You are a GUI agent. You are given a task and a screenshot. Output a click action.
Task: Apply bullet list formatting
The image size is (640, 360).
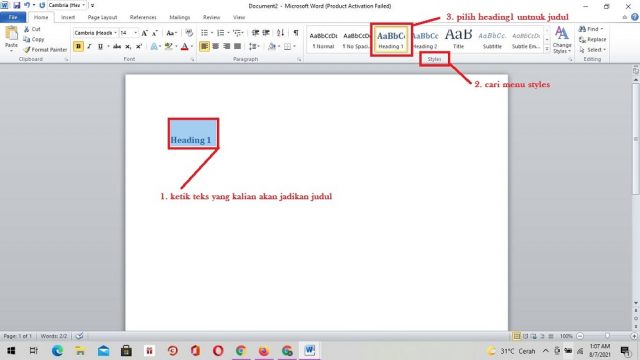point(204,33)
